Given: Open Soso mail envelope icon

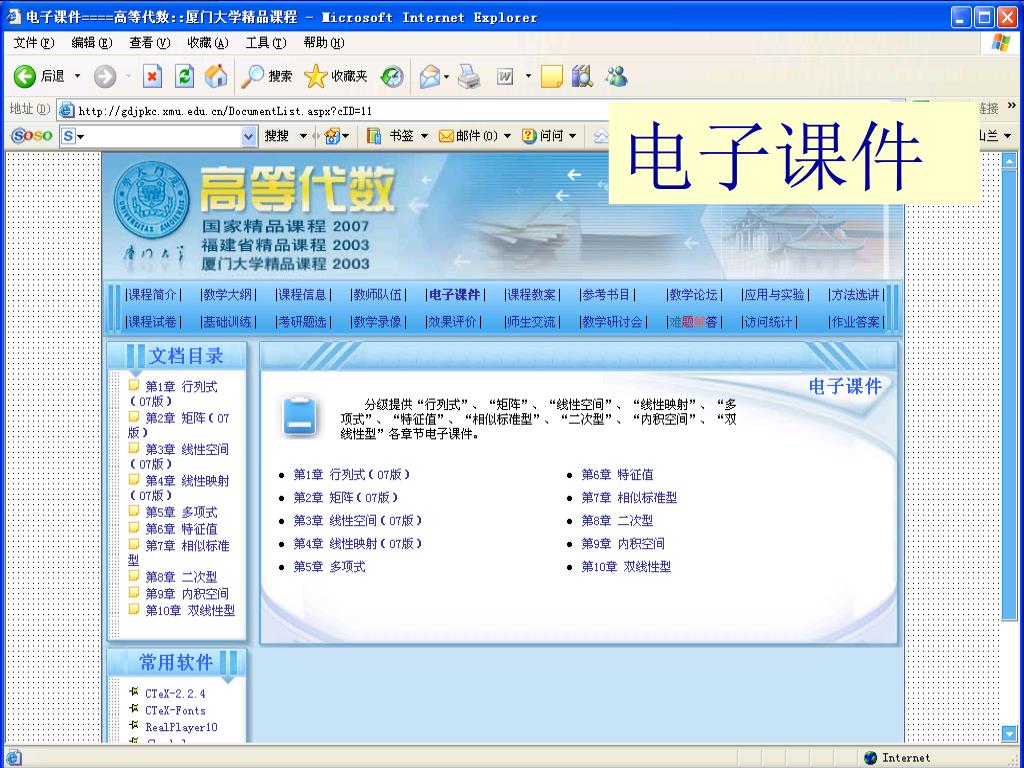Looking at the screenshot, I should 446,136.
